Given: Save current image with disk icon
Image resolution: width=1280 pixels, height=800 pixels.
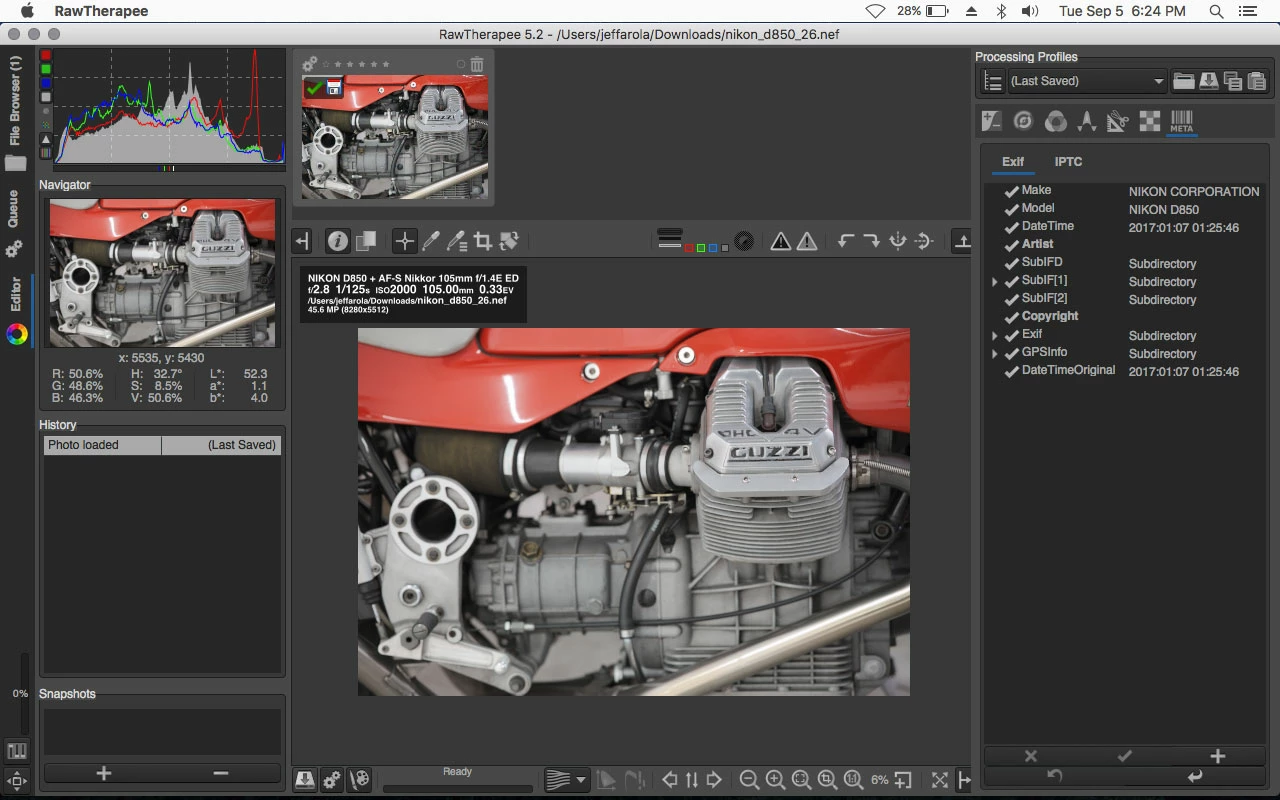Looking at the screenshot, I should click(x=304, y=780).
